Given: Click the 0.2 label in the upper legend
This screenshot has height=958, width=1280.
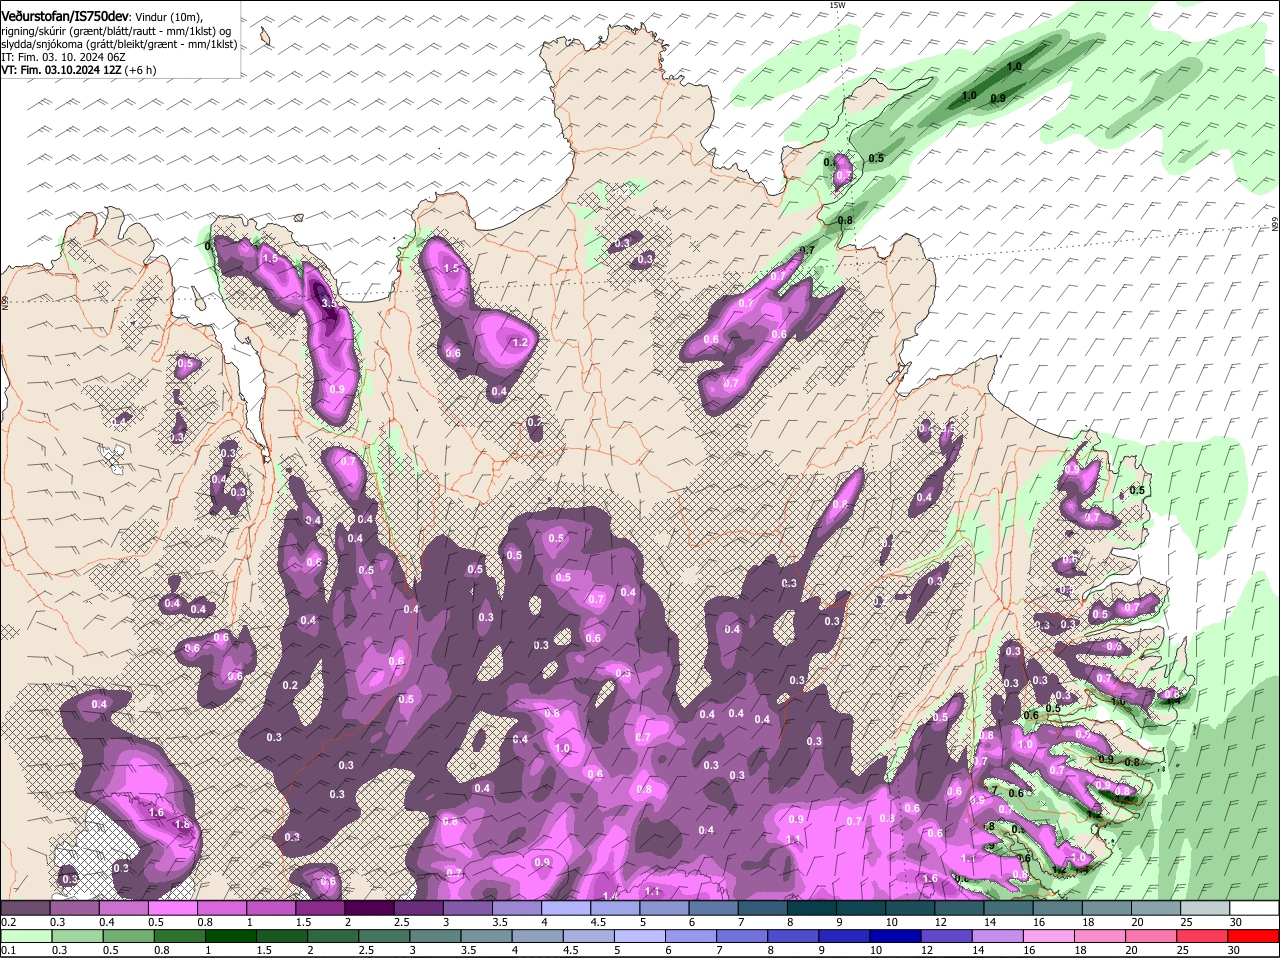Looking at the screenshot, I should (x=8, y=921).
